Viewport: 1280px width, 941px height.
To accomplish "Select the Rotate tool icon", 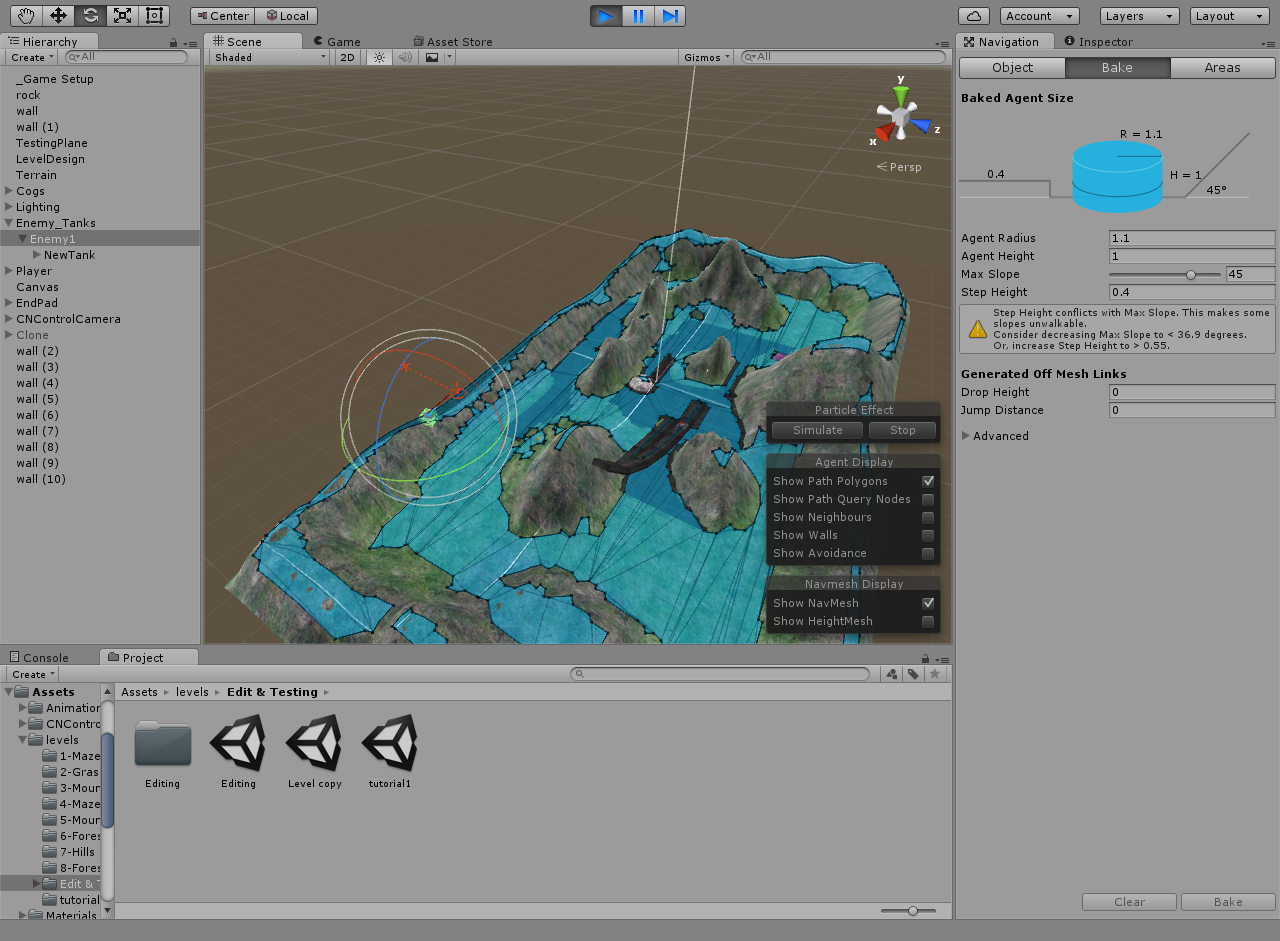I will pyautogui.click(x=90, y=16).
